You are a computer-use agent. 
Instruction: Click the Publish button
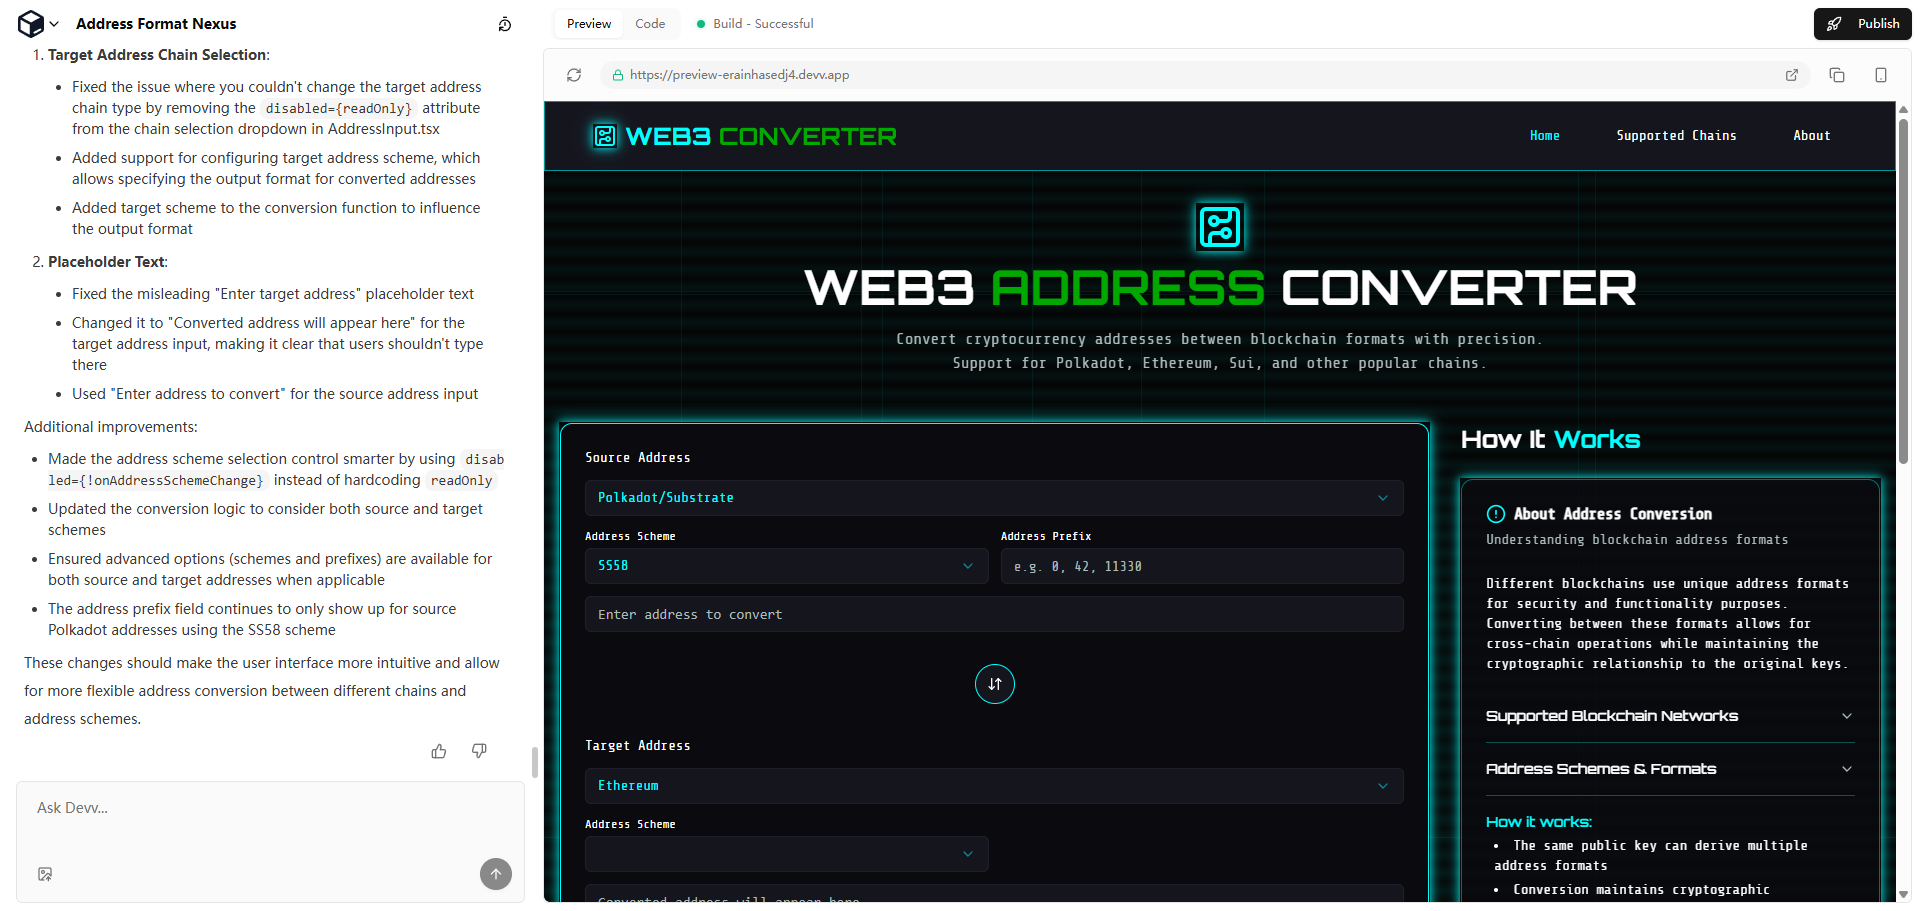[1862, 24]
